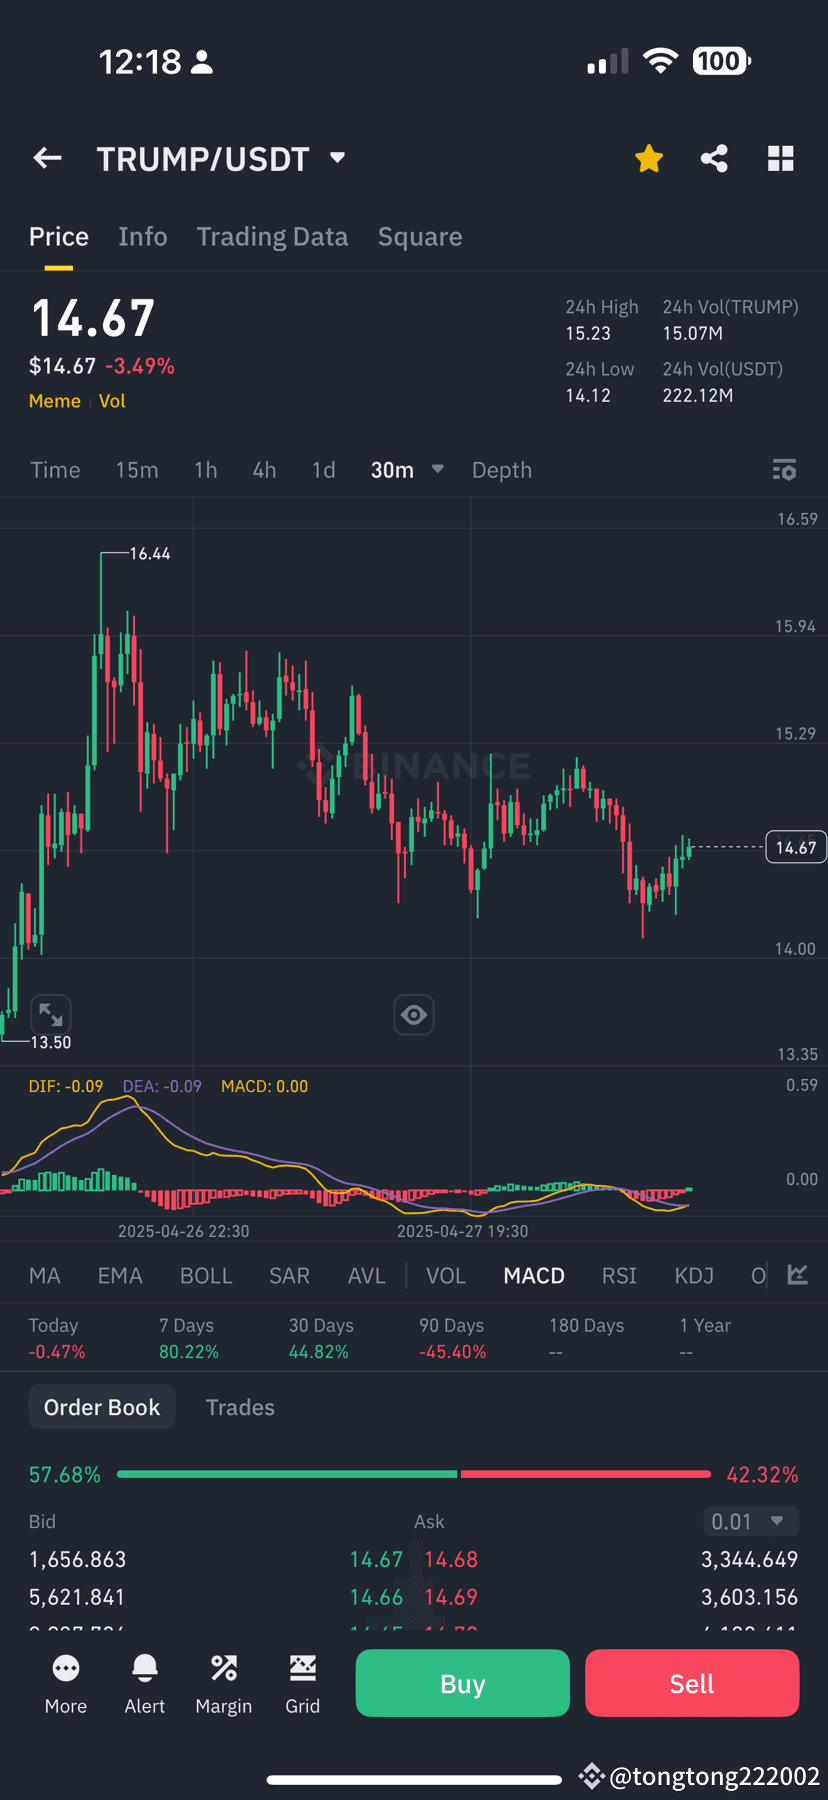This screenshot has height=1800, width=828.
Task: Open the 0.01 price precision dropdown
Action: (751, 1521)
